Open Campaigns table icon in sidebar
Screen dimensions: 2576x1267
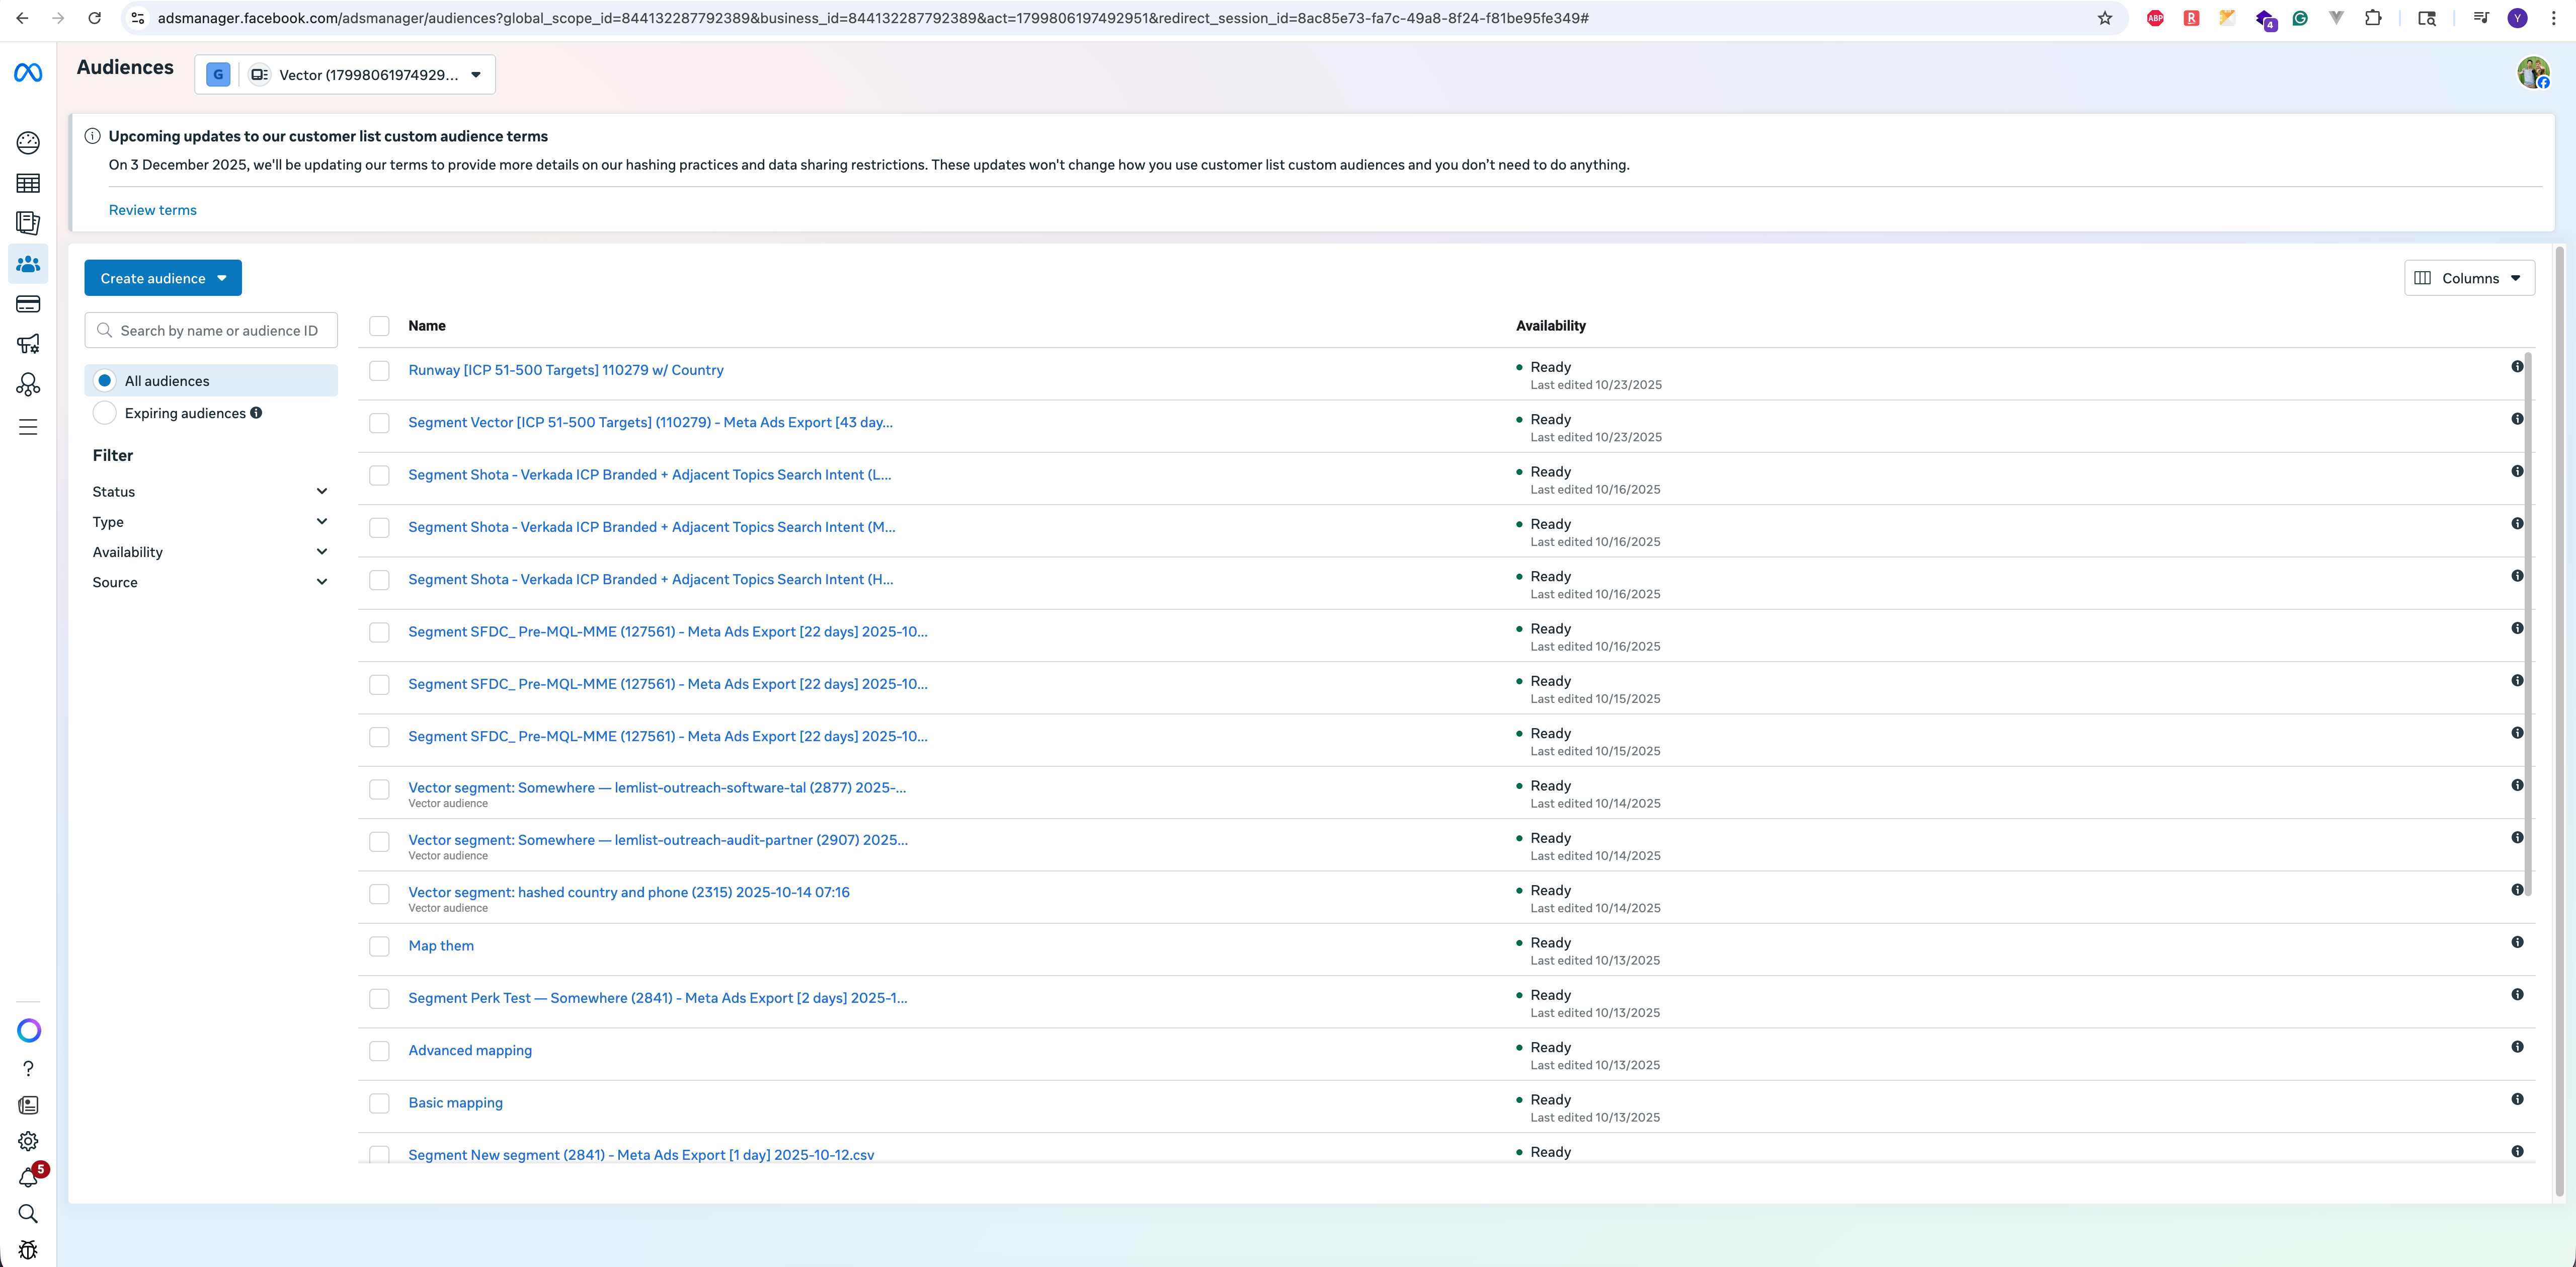[x=28, y=183]
